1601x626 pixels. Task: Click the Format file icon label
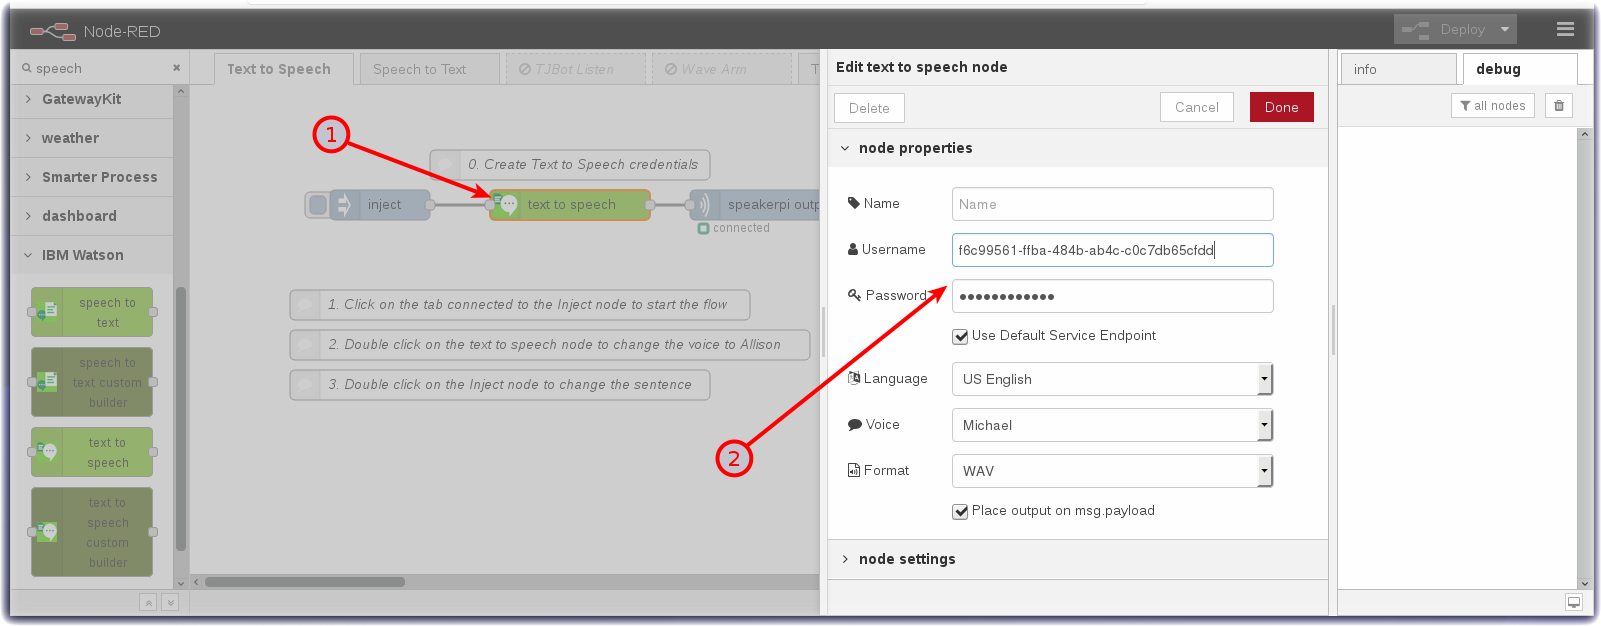879,470
